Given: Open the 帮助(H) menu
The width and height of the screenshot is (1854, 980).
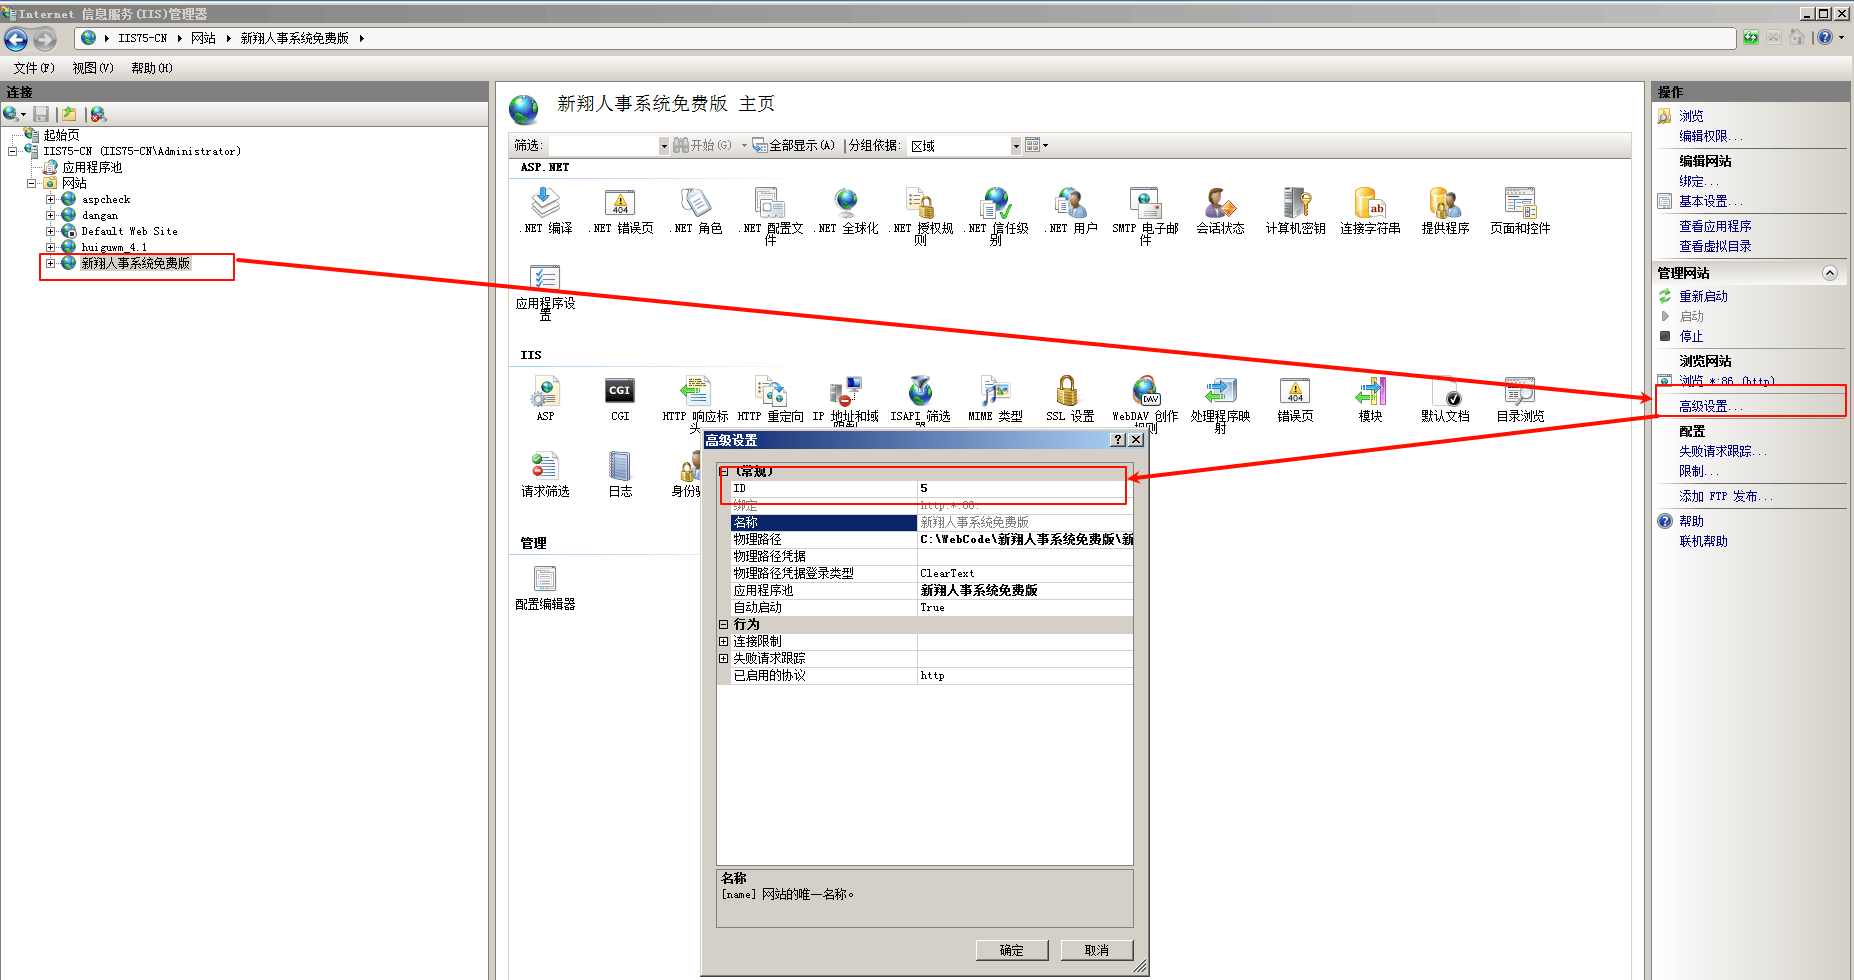Looking at the screenshot, I should (152, 68).
